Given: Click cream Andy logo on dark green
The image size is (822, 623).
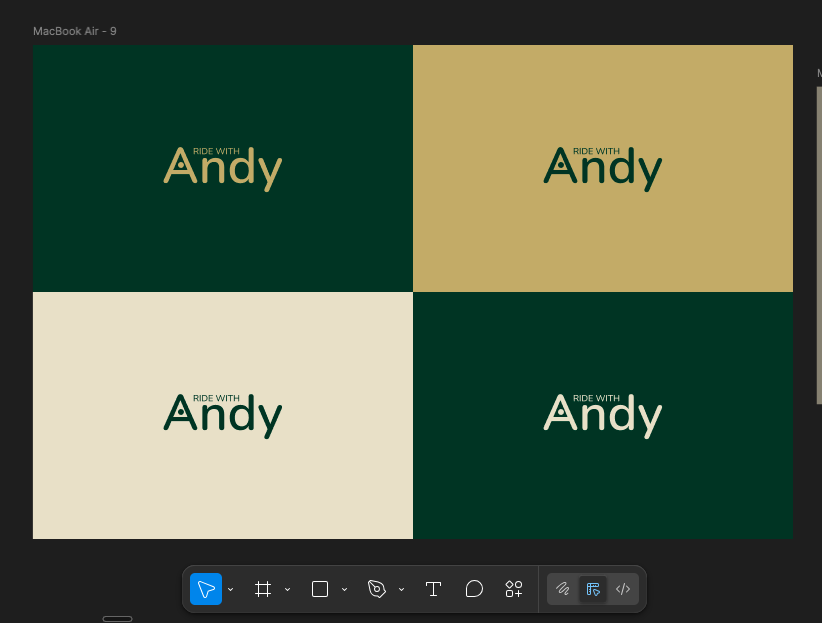Looking at the screenshot, I should pyautogui.click(x=603, y=416).
